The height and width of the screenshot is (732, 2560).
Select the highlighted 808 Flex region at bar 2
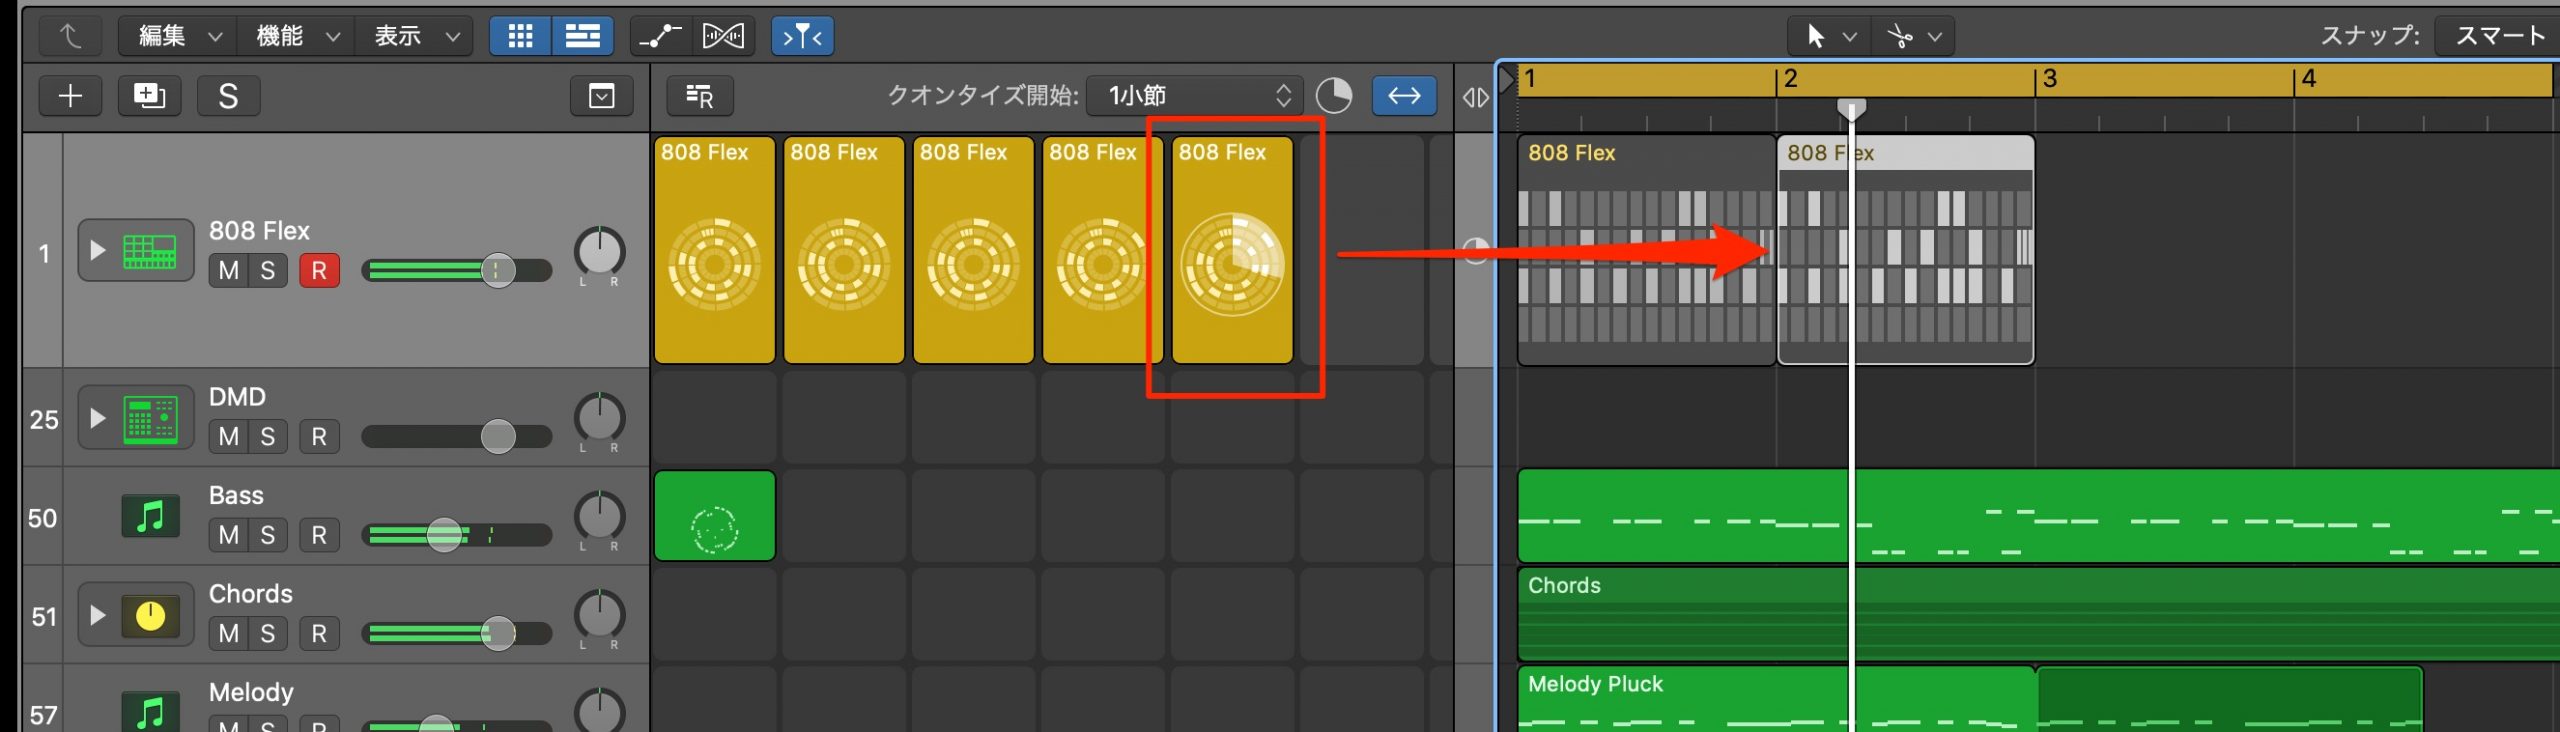click(x=1906, y=250)
